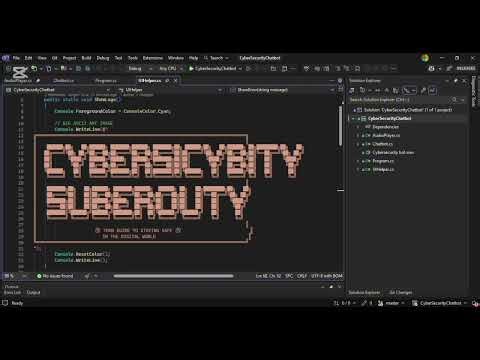Click the editor horizontal scrollbar
Screen dimensions: 480x360
[x=173, y=276]
